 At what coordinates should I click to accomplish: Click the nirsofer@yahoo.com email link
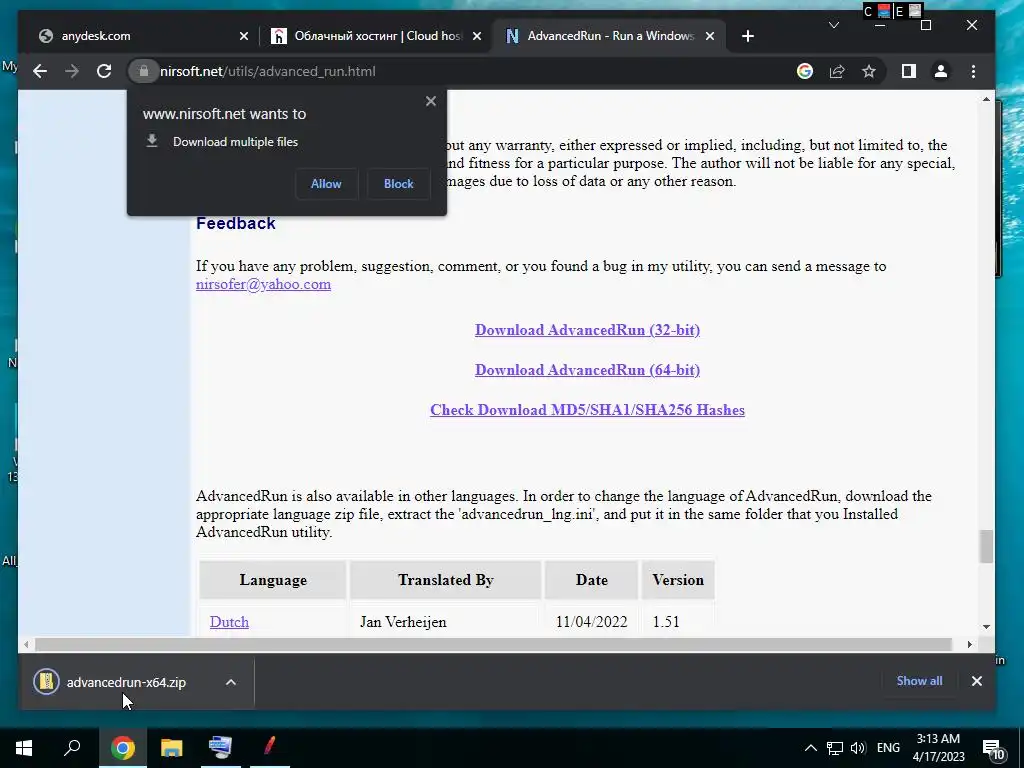pyautogui.click(x=263, y=284)
